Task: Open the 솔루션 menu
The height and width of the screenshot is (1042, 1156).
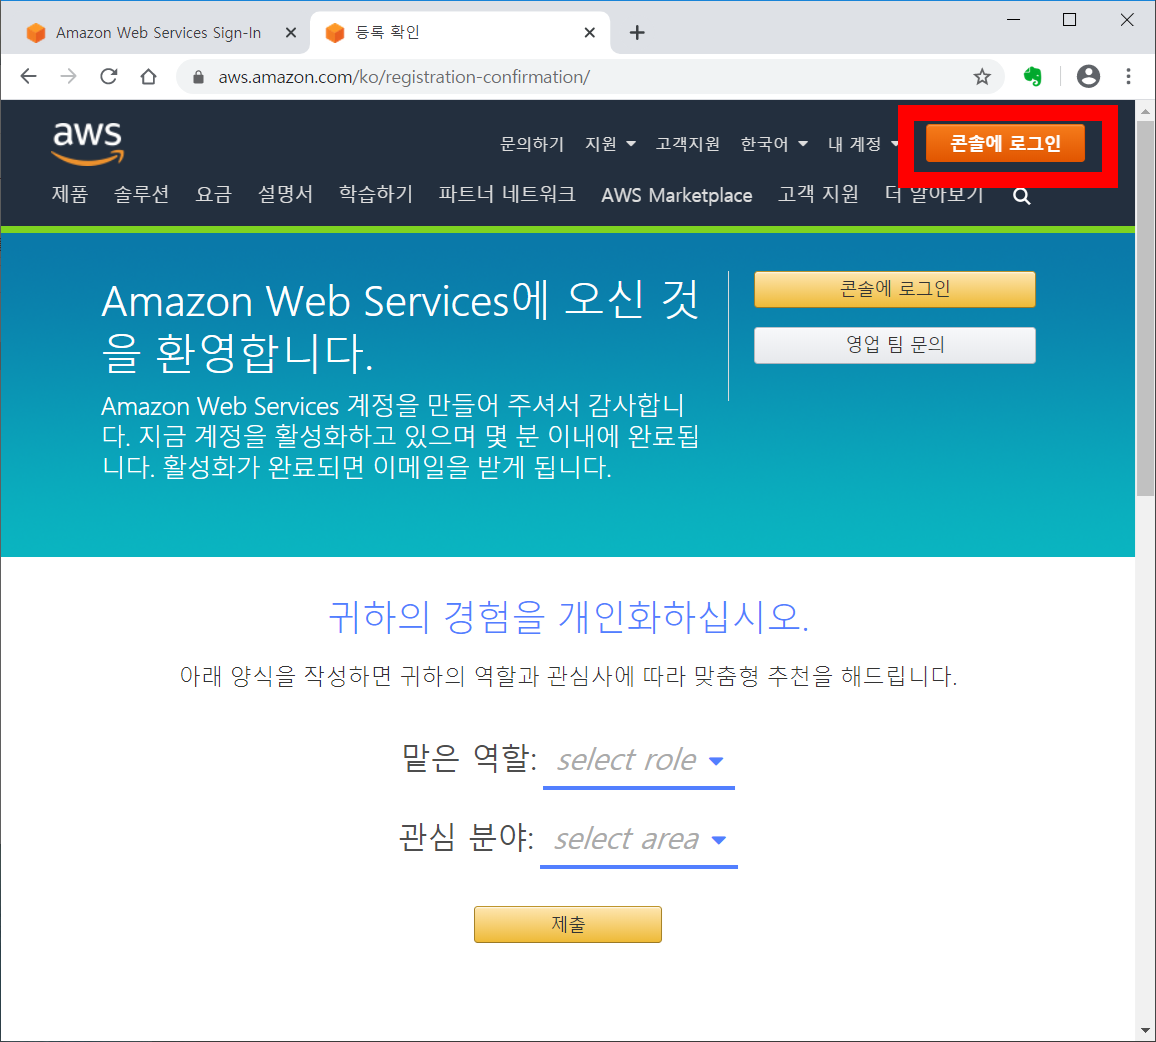Action: click(x=142, y=194)
